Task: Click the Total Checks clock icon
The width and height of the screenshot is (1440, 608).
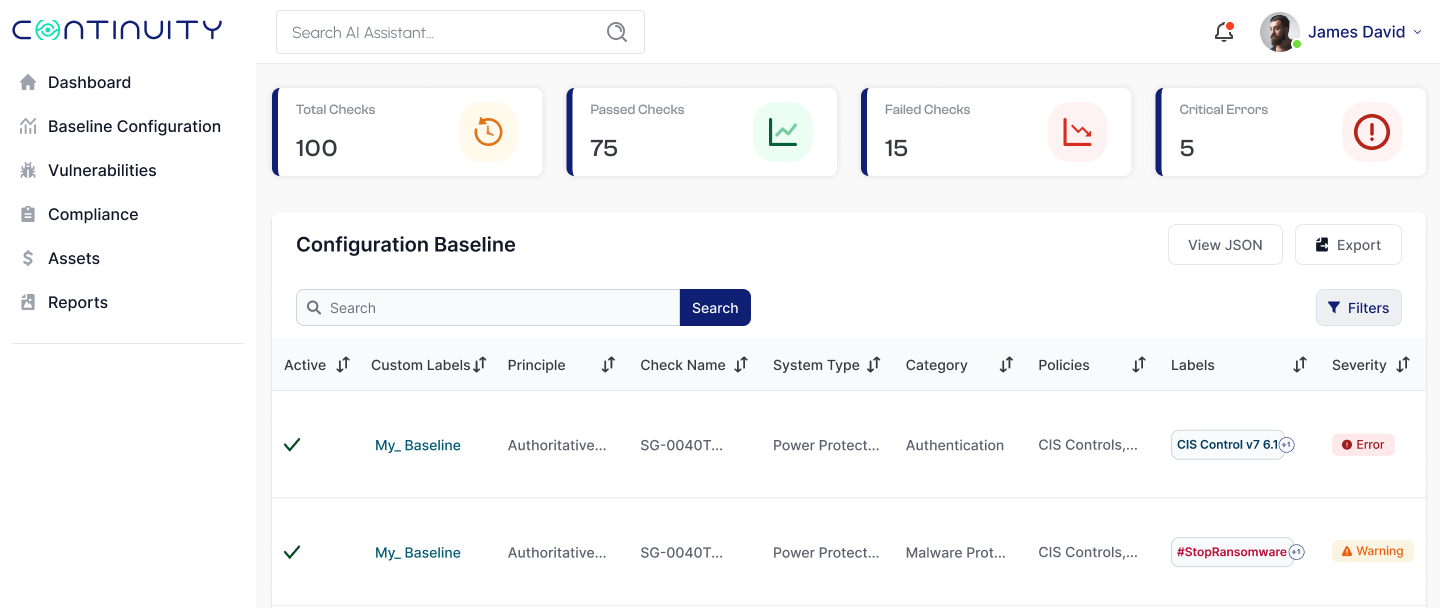Action: tap(488, 132)
